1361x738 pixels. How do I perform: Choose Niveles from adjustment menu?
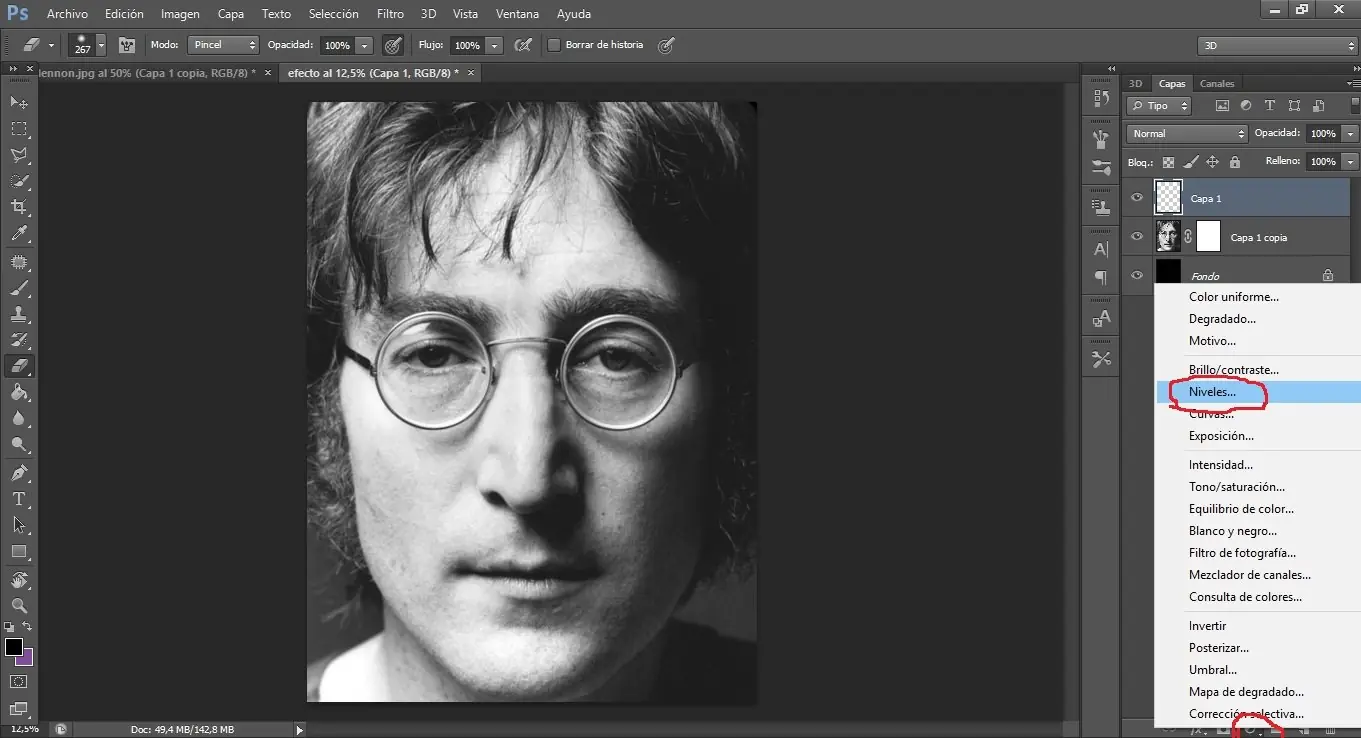point(1258,392)
